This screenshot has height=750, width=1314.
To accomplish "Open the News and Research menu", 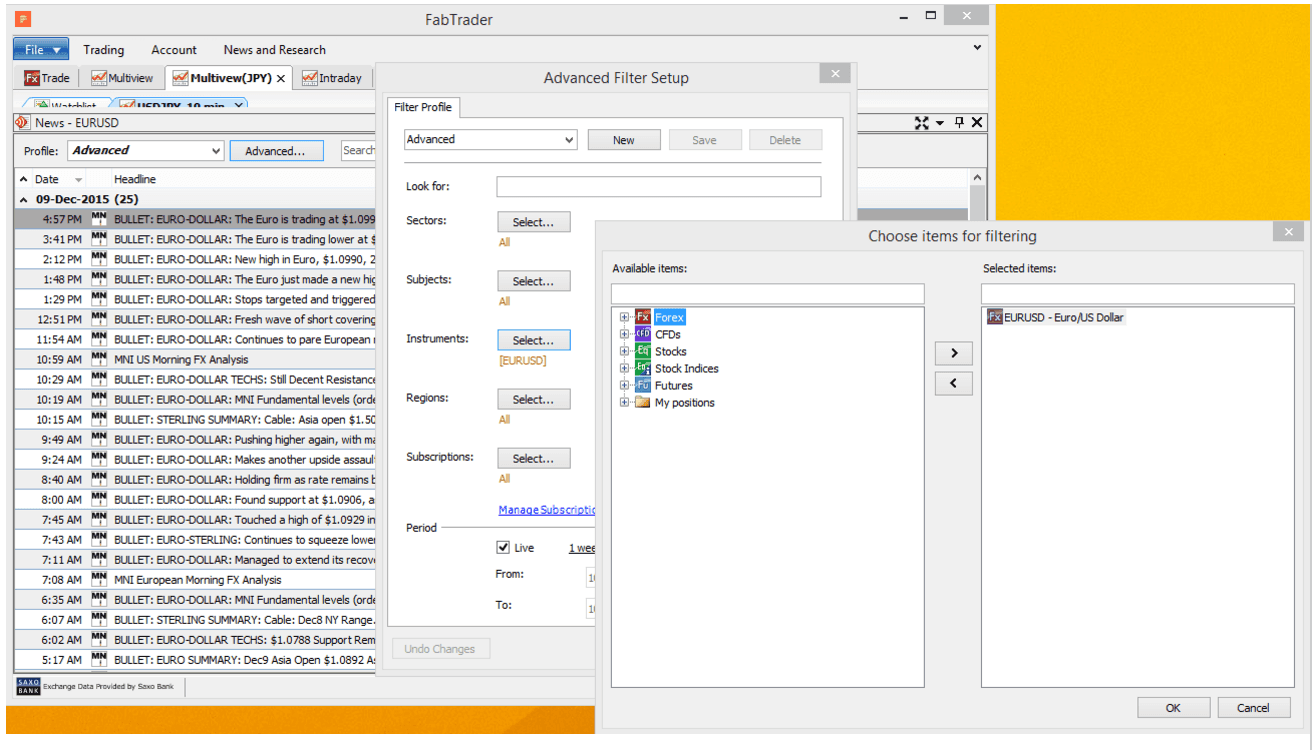I will [275, 49].
